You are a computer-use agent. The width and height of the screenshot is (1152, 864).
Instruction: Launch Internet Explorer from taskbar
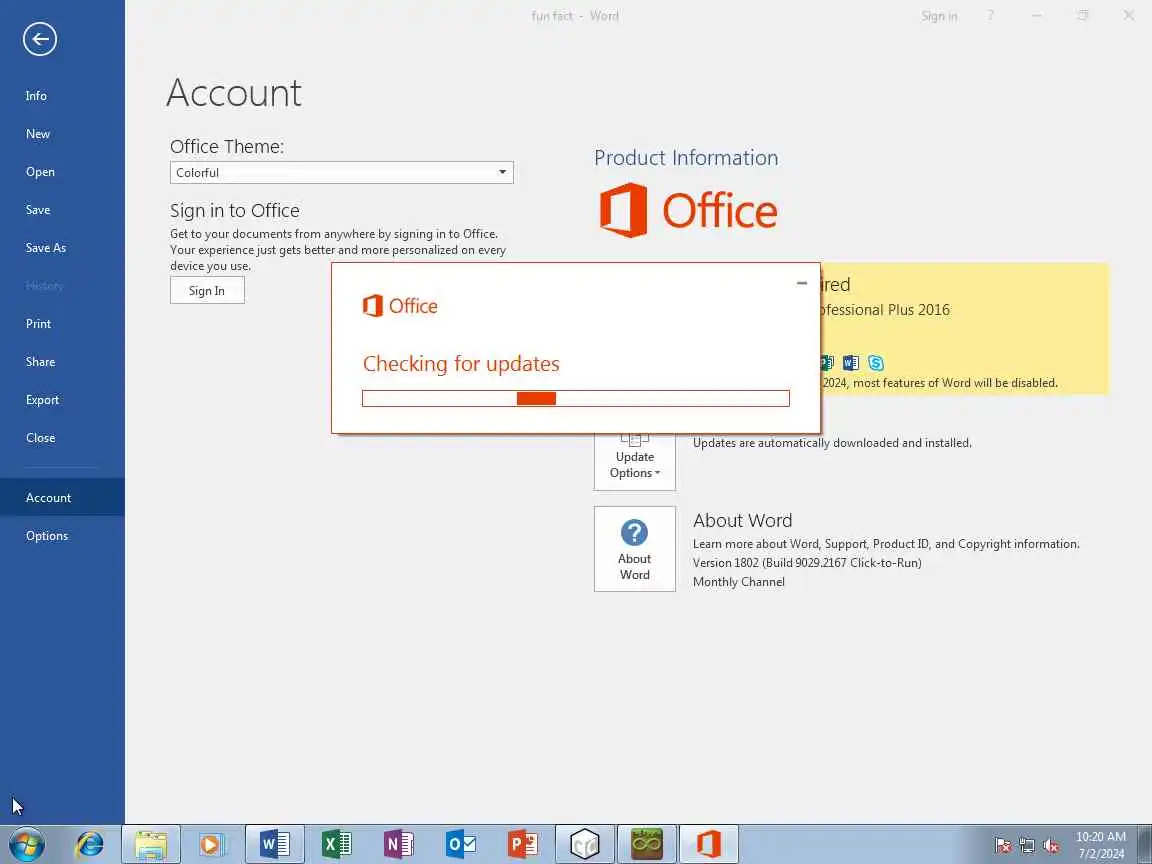90,844
